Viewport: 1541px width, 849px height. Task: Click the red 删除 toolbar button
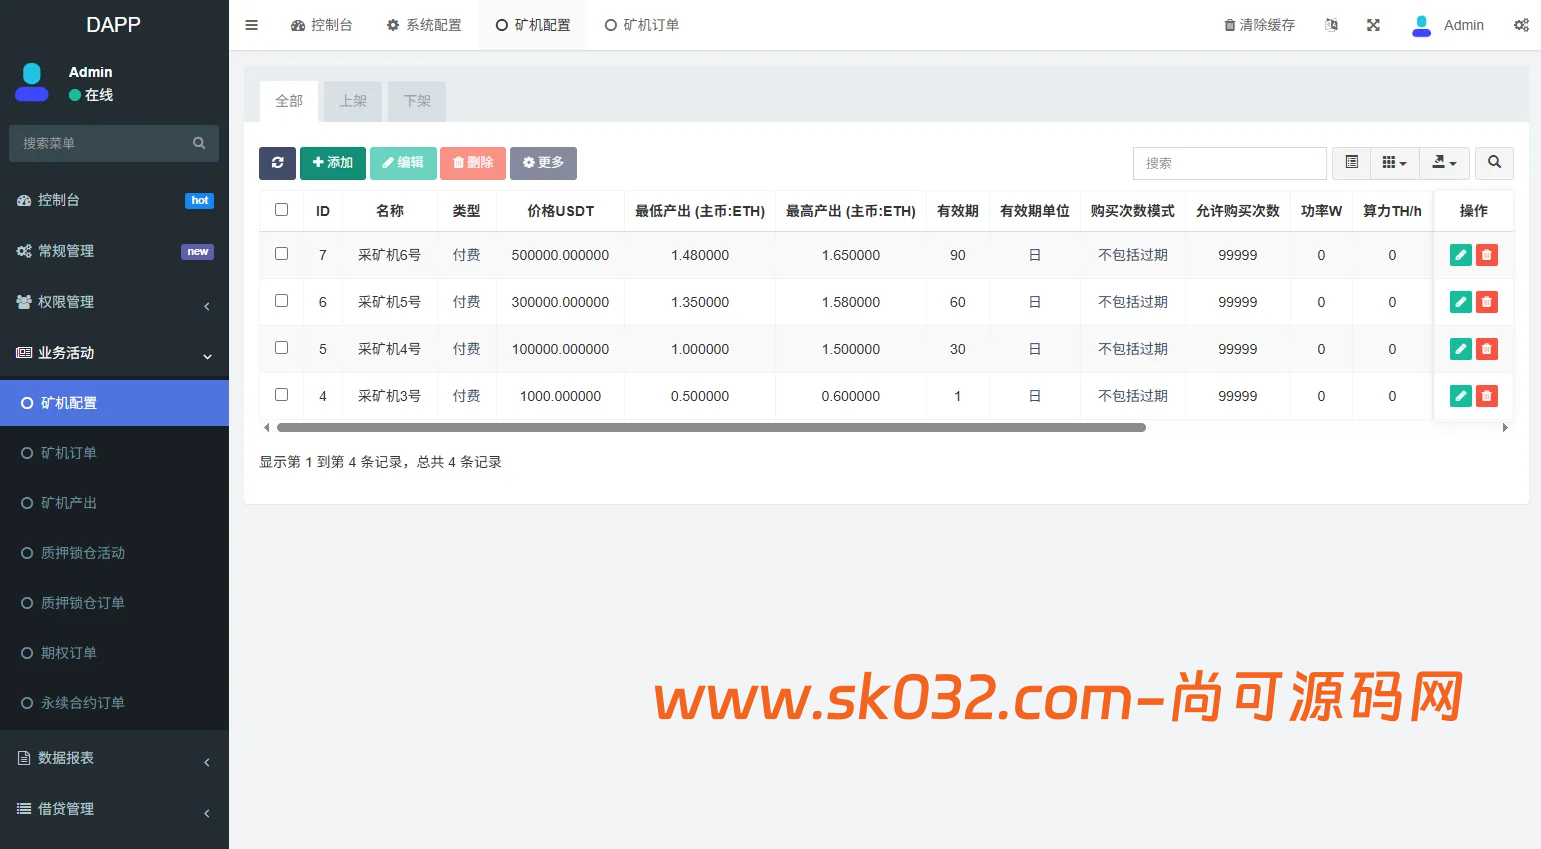click(x=473, y=163)
